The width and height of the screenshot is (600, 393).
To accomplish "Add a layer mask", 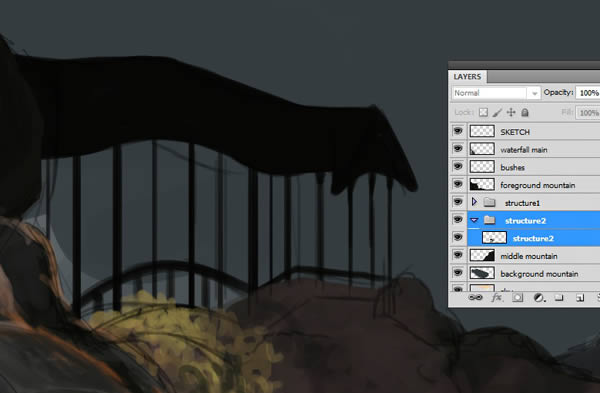I will (517, 297).
